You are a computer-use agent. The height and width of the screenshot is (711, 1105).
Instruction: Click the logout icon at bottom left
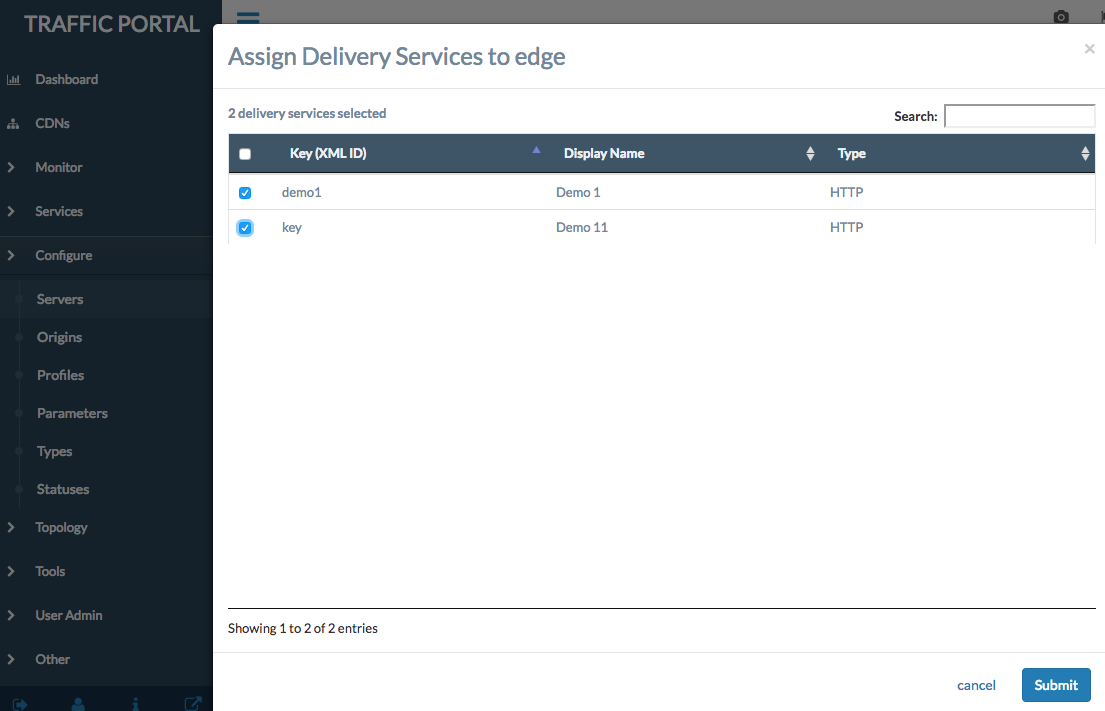(22, 703)
